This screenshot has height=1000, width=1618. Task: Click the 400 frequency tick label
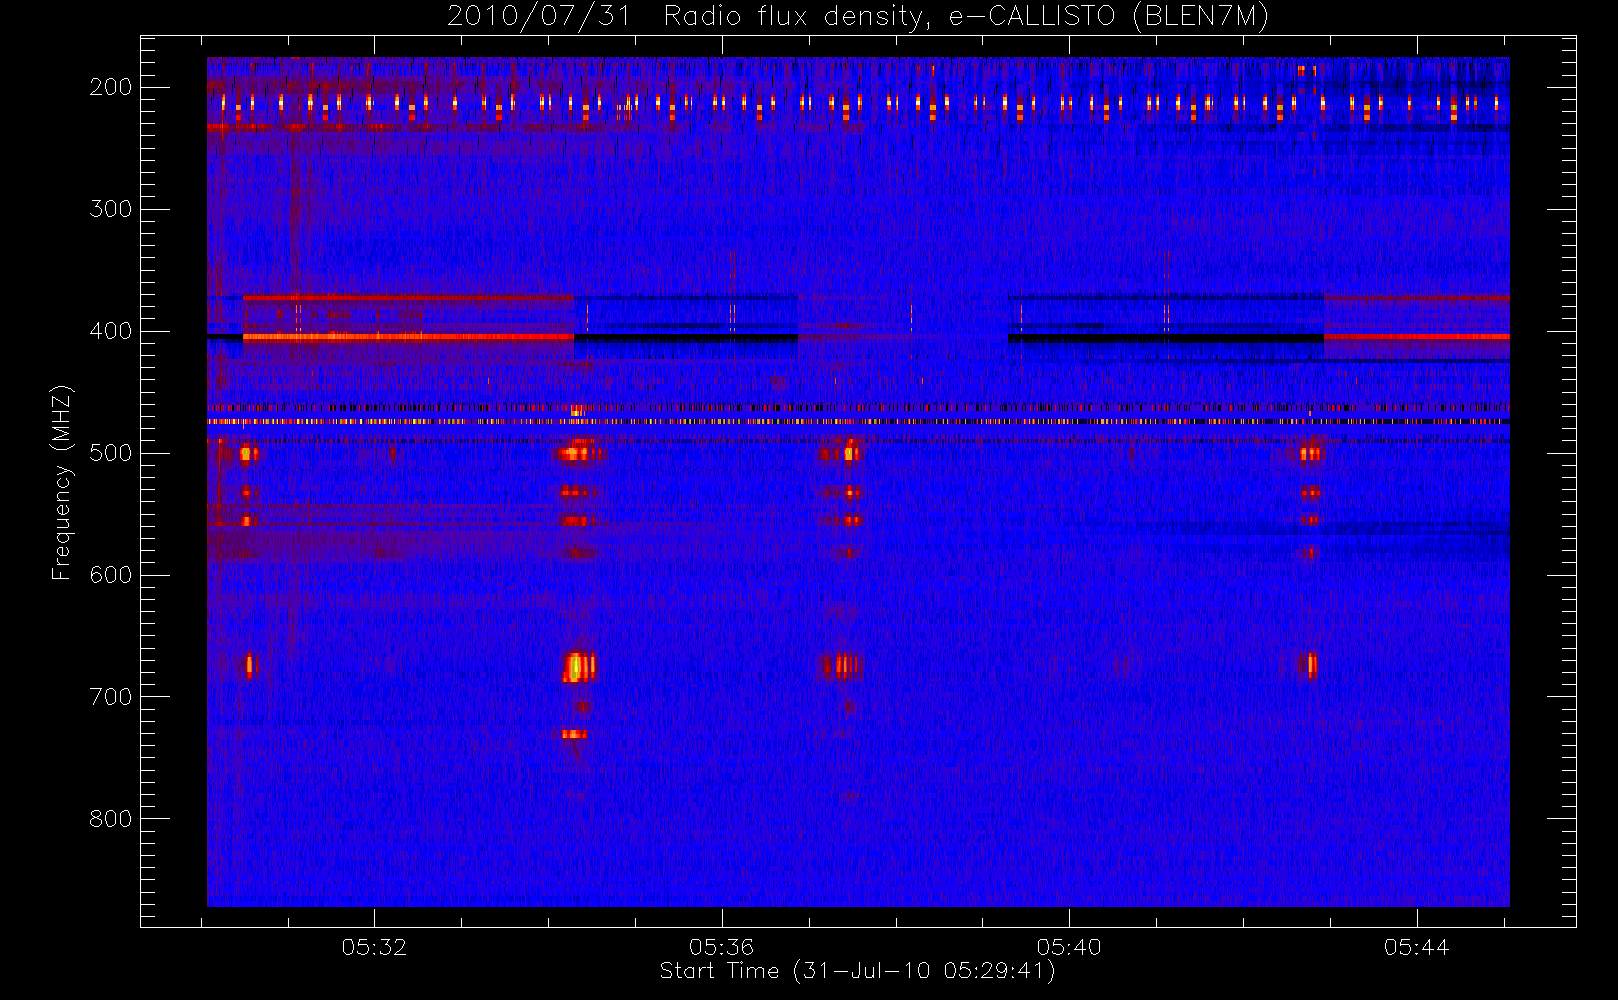(111, 331)
